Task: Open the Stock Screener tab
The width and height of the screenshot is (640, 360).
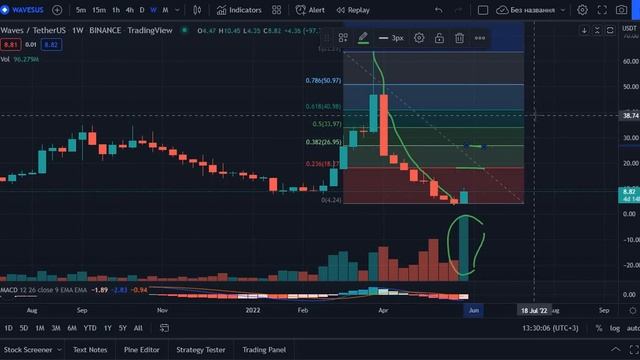Action: 28,350
